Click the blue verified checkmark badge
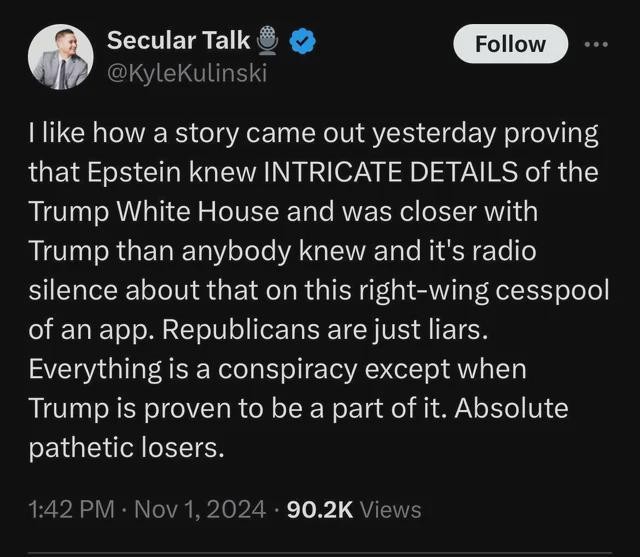This screenshot has height=557, width=640. coord(304,42)
